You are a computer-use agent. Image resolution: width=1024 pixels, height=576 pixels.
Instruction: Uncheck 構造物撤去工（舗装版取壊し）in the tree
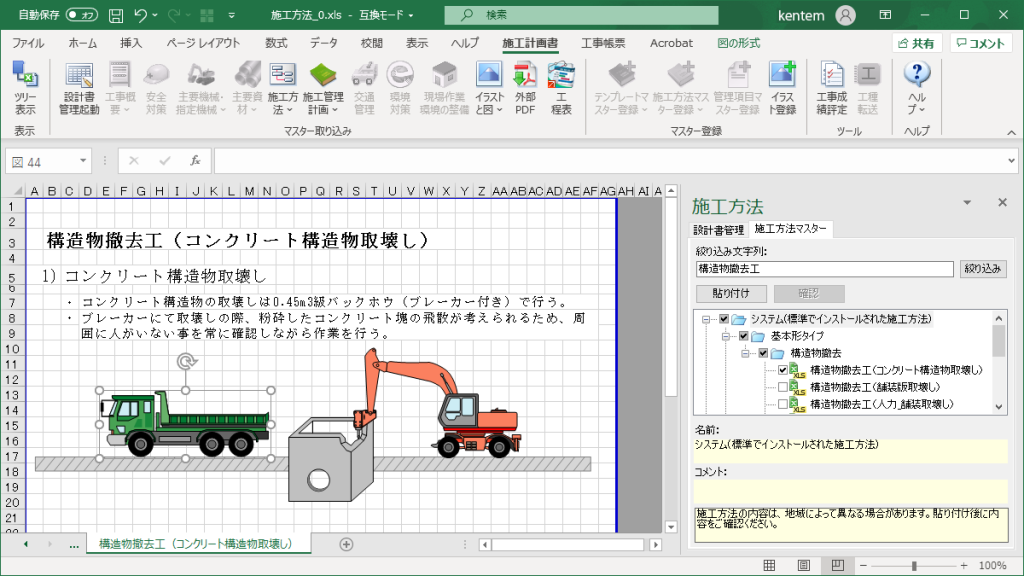pos(782,388)
